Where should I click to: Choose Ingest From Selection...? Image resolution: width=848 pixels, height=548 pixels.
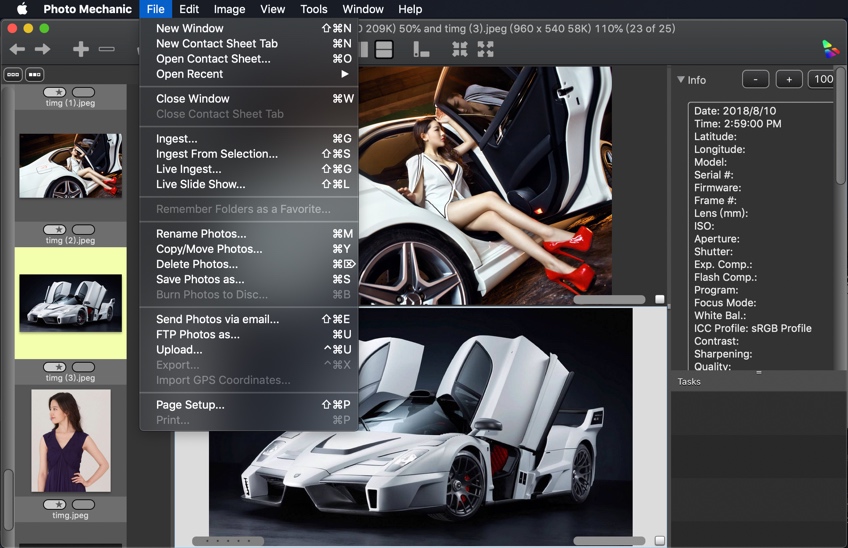click(x=249, y=154)
